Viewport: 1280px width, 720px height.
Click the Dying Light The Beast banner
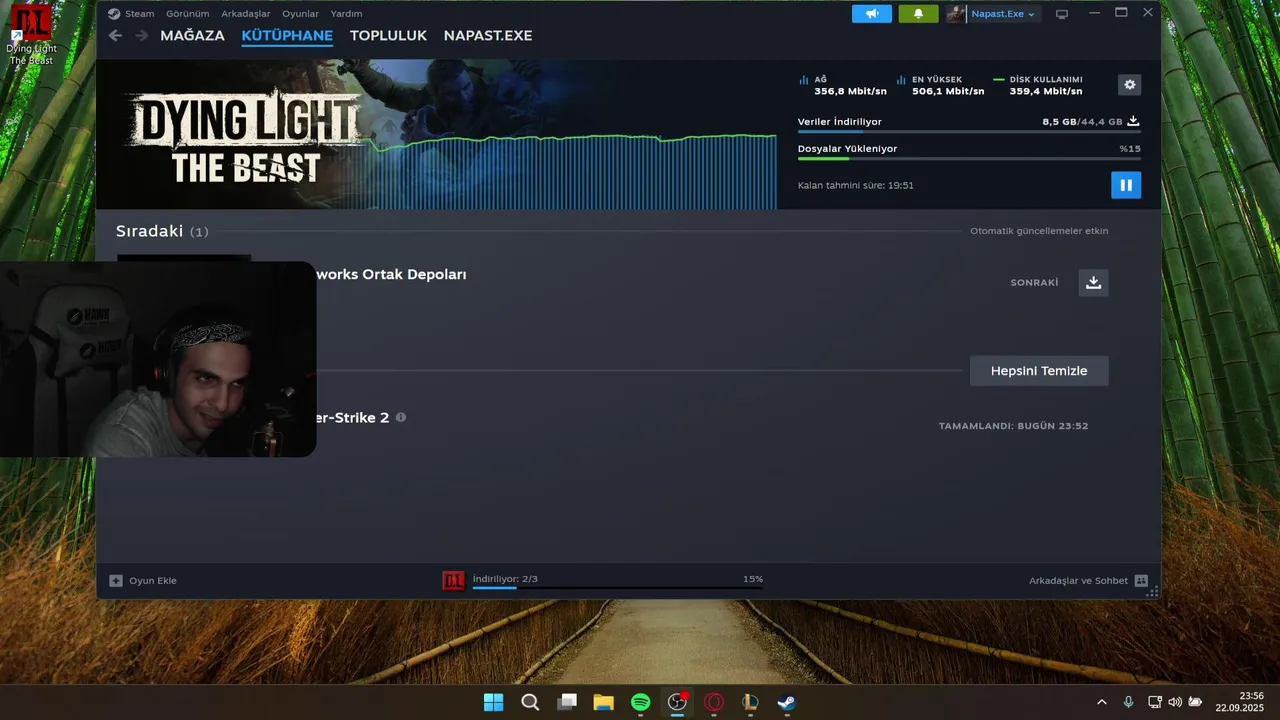pyautogui.click(x=245, y=135)
